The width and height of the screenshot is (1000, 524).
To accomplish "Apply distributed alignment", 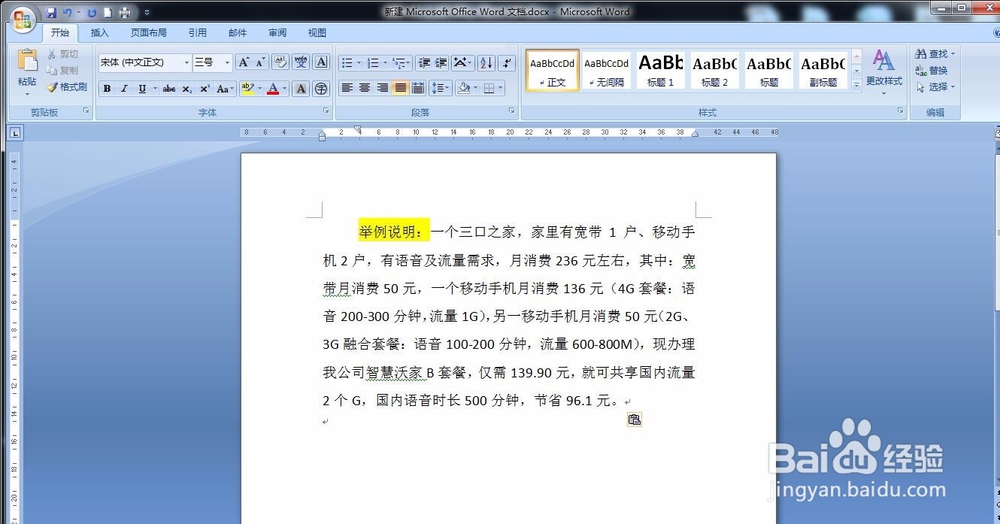I will pos(418,88).
